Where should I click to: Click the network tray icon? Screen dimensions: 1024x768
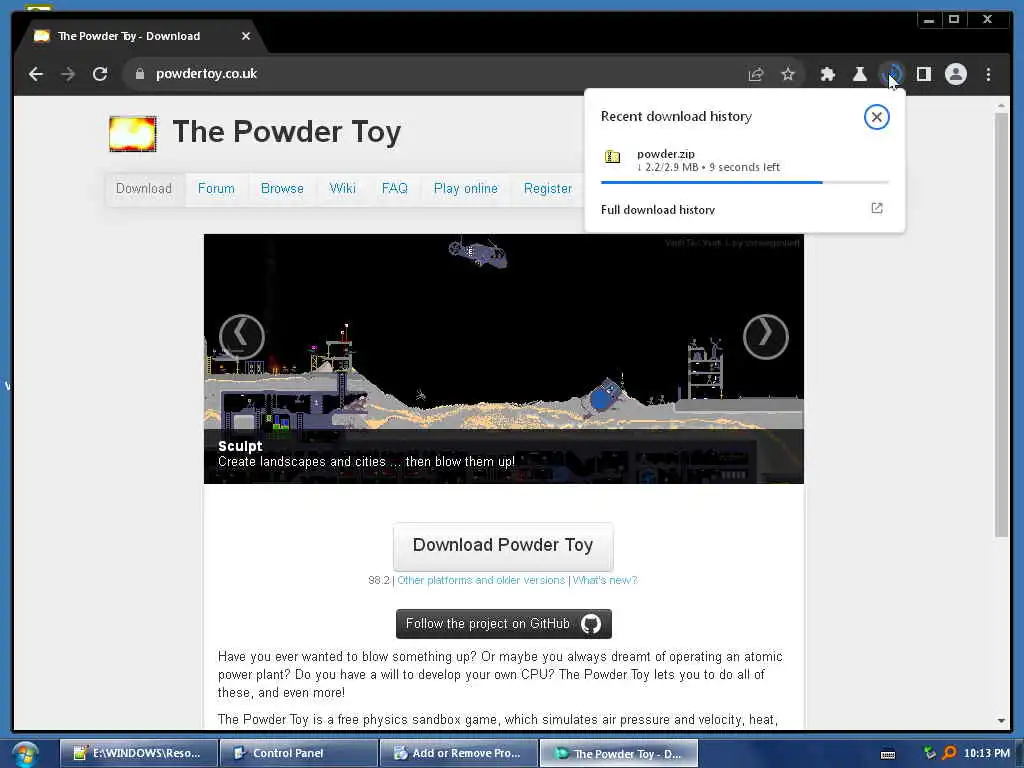point(930,753)
